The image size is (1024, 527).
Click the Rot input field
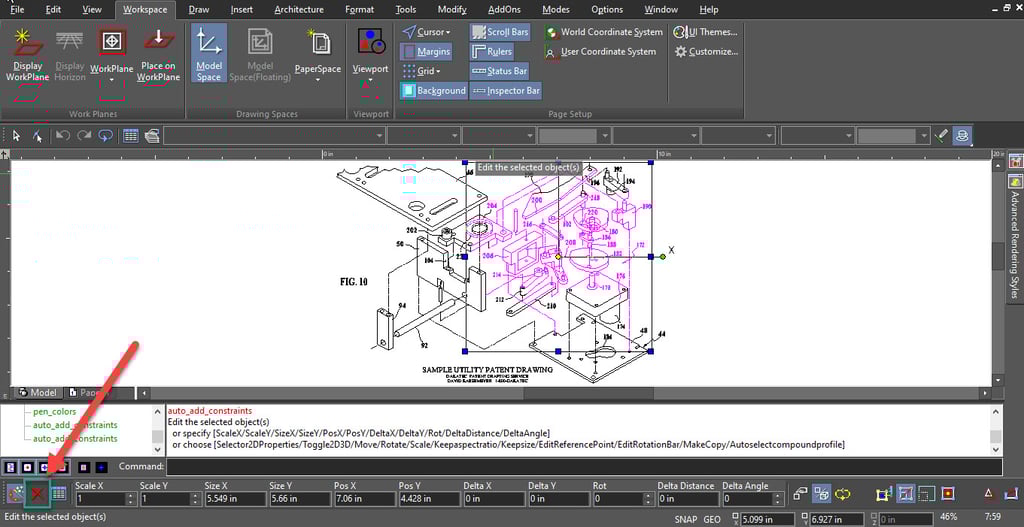(620, 498)
